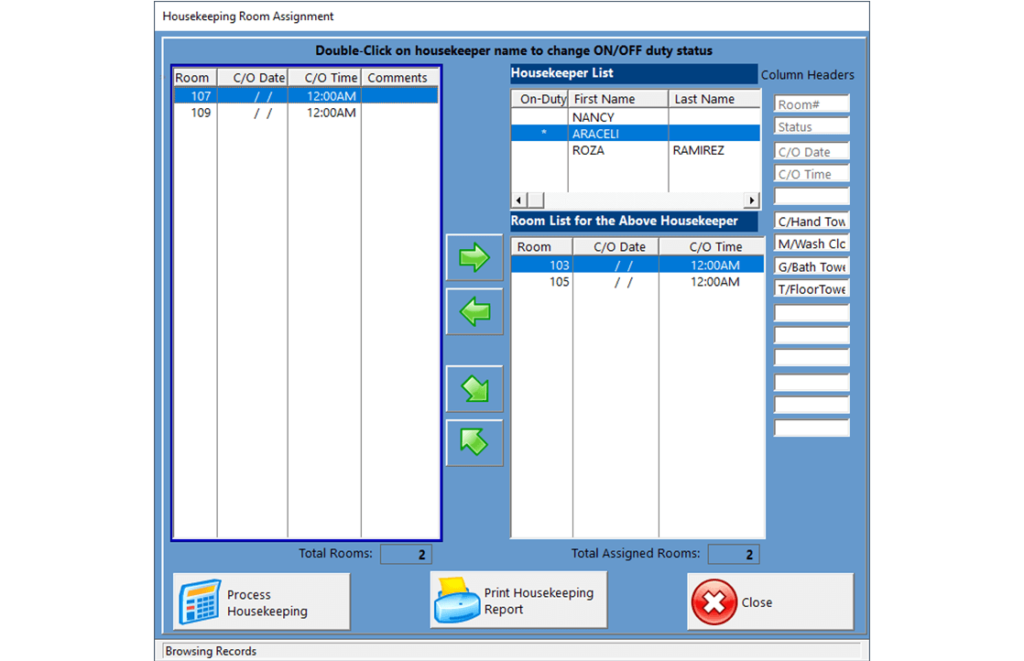The width and height of the screenshot is (1024, 661).
Task: Click the Status column header field
Action: (x=811, y=127)
